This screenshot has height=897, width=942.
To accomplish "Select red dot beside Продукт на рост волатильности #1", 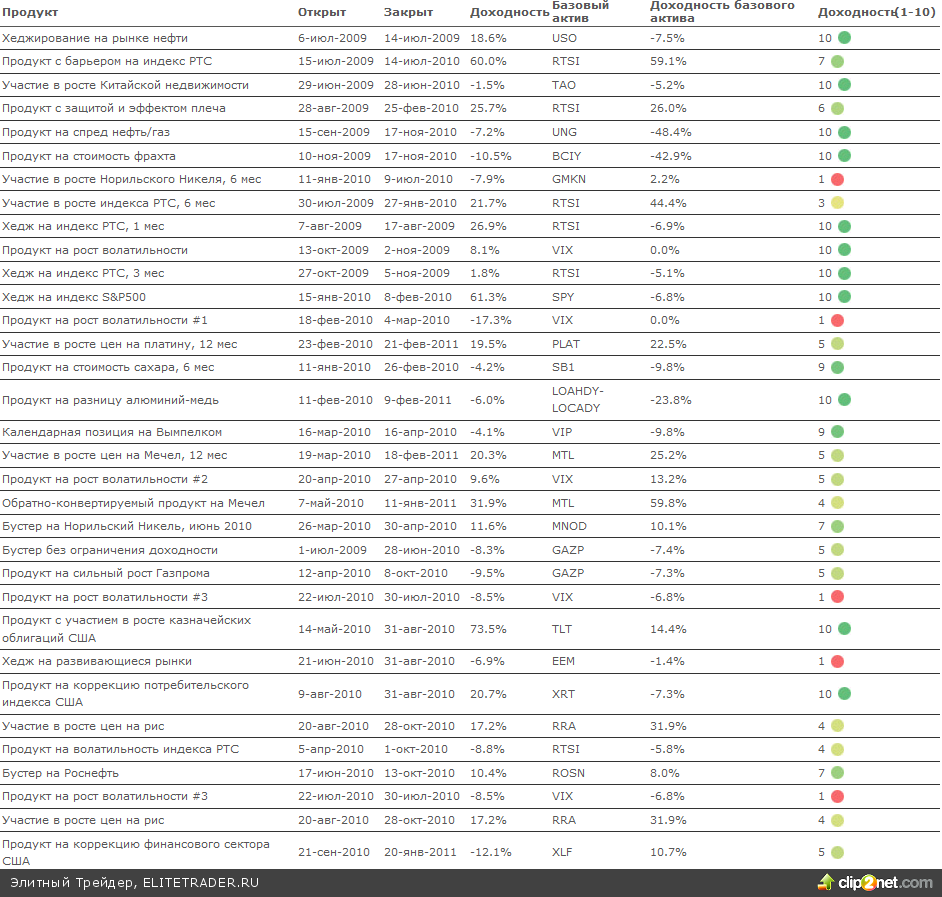I will [837, 320].
